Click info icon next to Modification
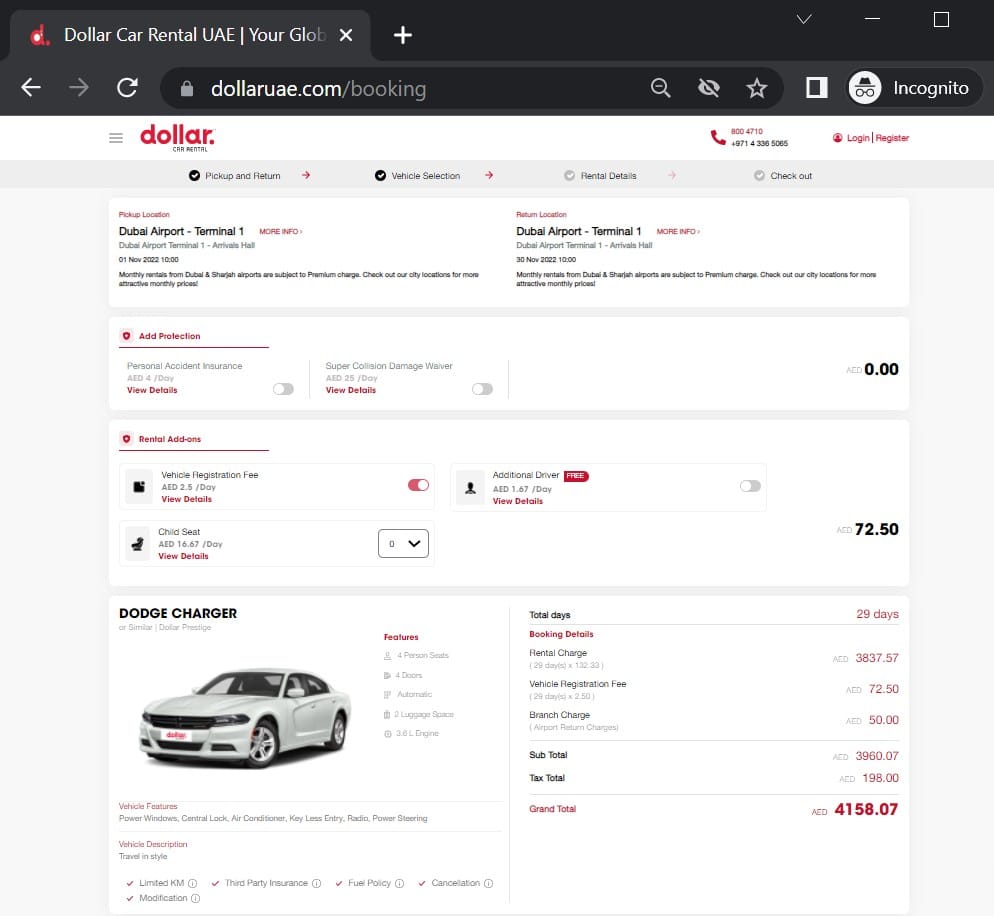 point(196,898)
